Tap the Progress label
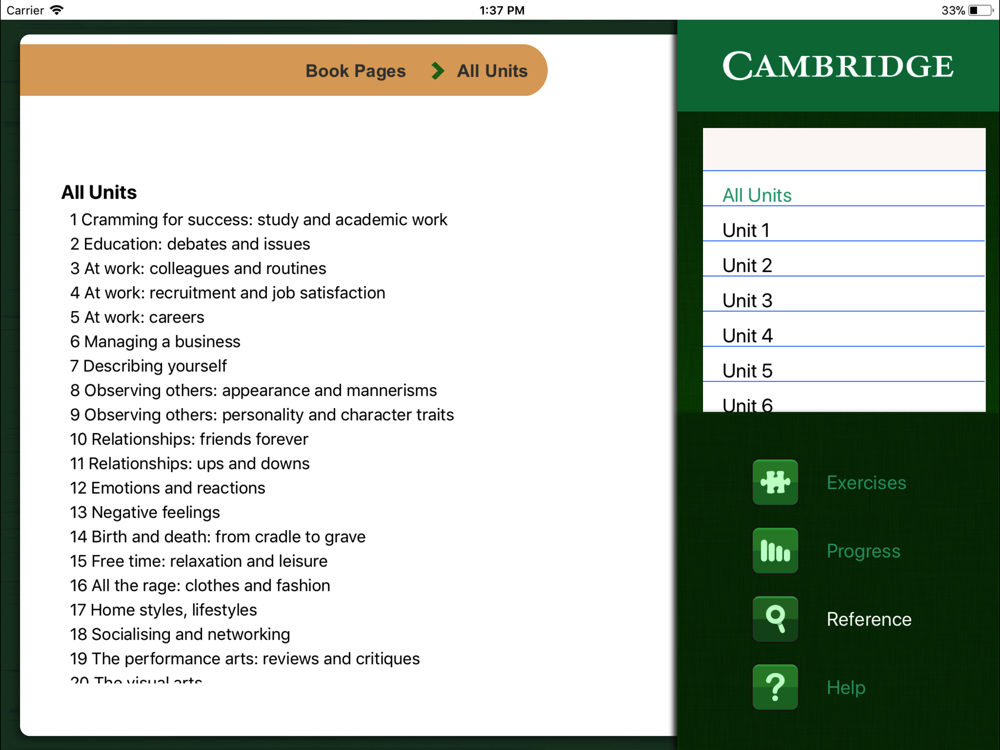The height and width of the screenshot is (750, 1000). (864, 551)
